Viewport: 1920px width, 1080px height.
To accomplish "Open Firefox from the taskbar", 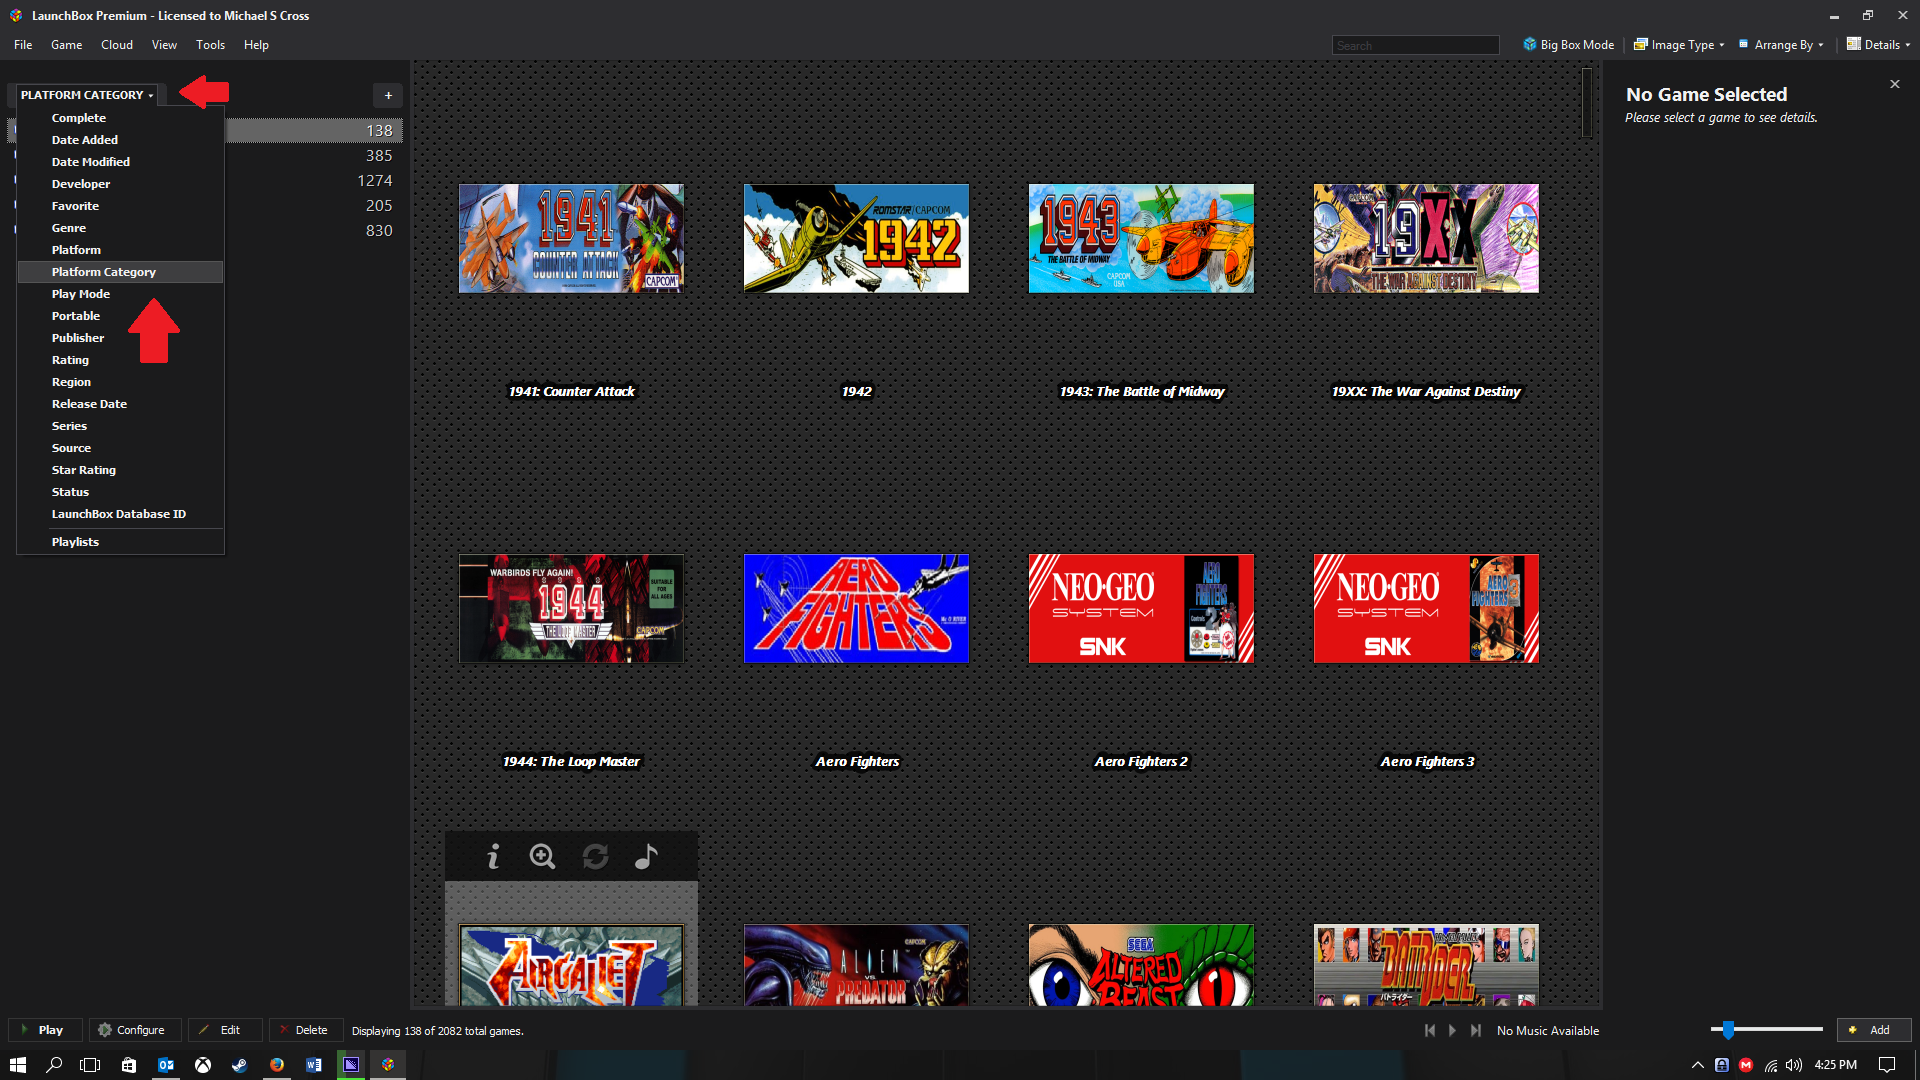I will [x=277, y=1065].
